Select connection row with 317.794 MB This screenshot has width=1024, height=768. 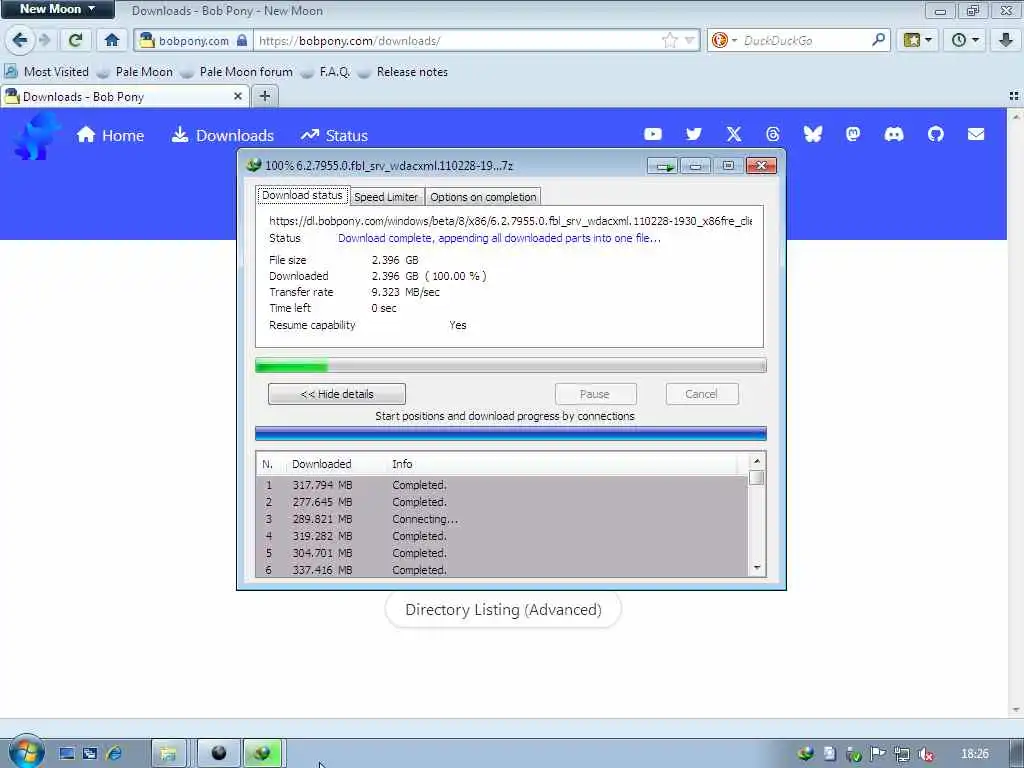[x=502, y=485]
